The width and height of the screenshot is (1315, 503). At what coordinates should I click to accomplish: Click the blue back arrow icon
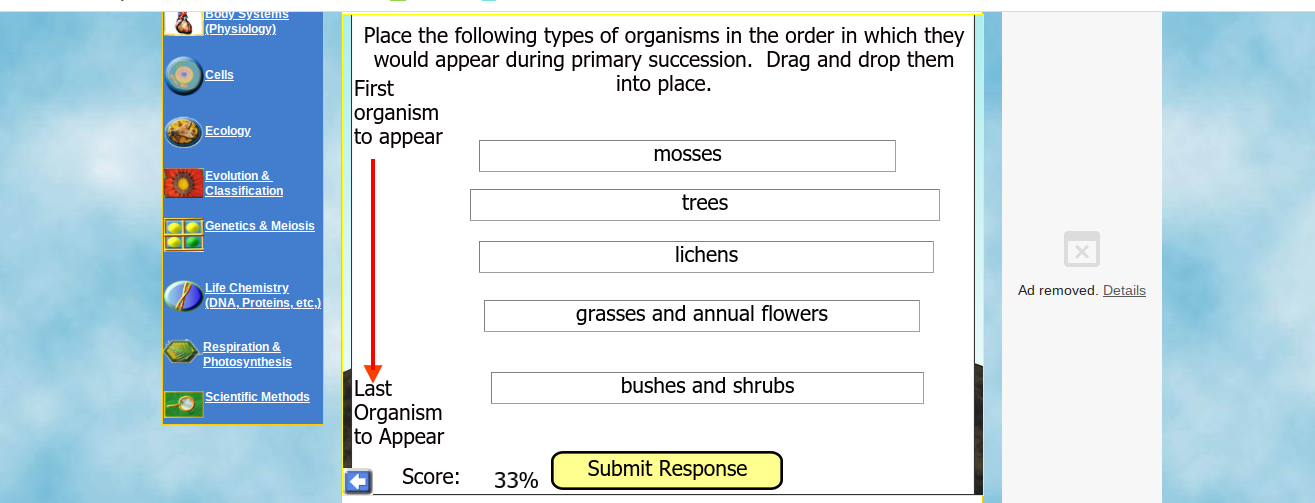358,481
